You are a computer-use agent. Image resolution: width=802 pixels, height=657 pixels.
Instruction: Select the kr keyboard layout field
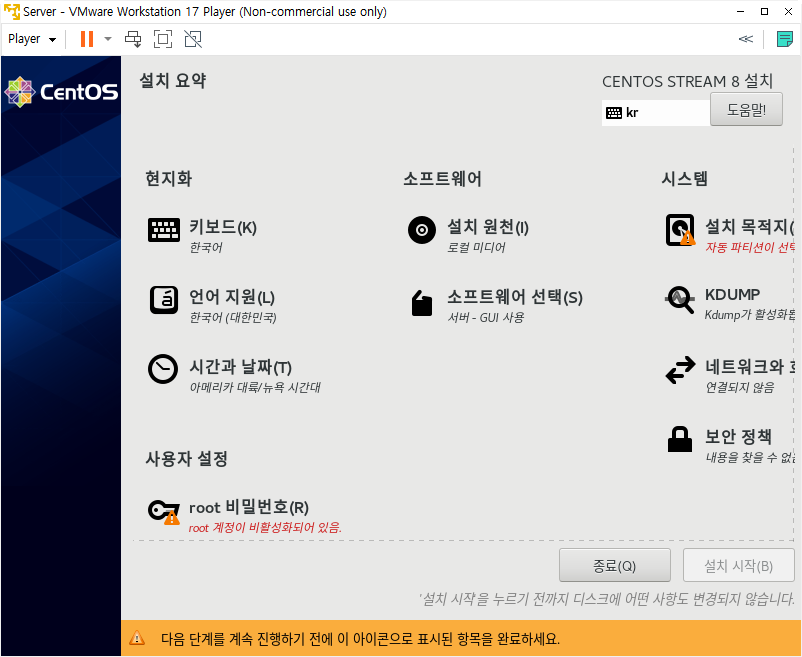point(656,112)
